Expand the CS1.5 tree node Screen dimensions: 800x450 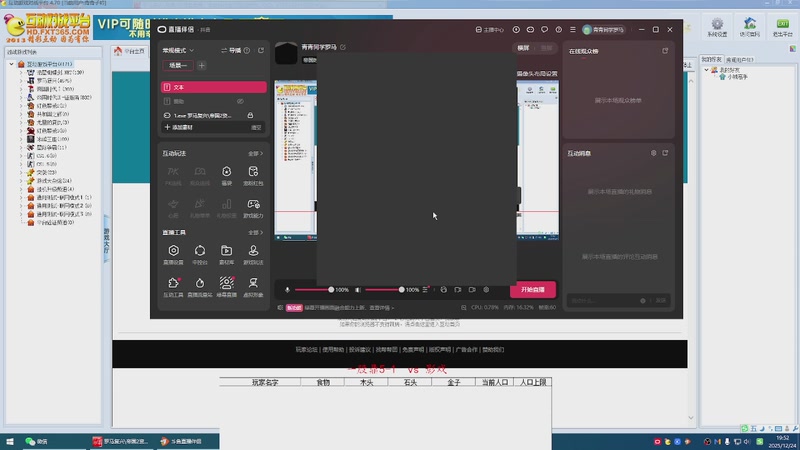(x=21, y=164)
